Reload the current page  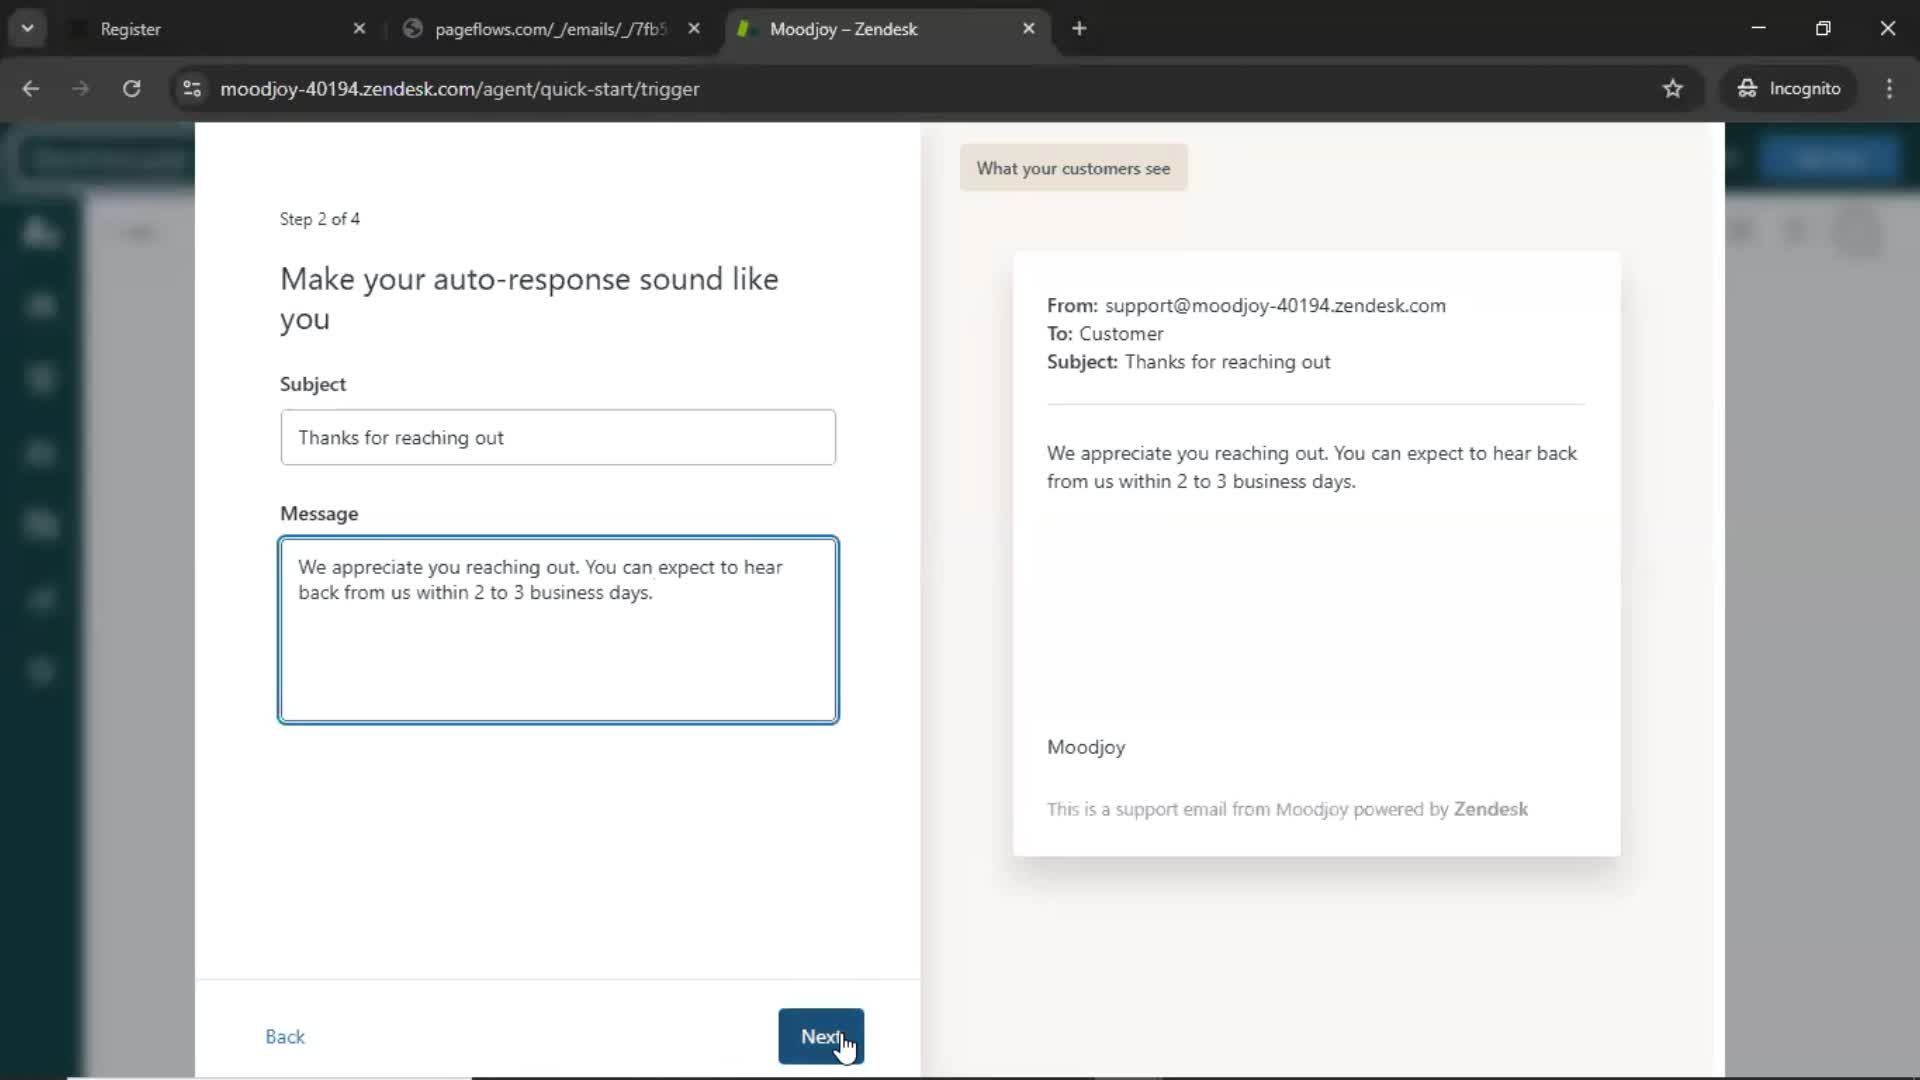(131, 89)
